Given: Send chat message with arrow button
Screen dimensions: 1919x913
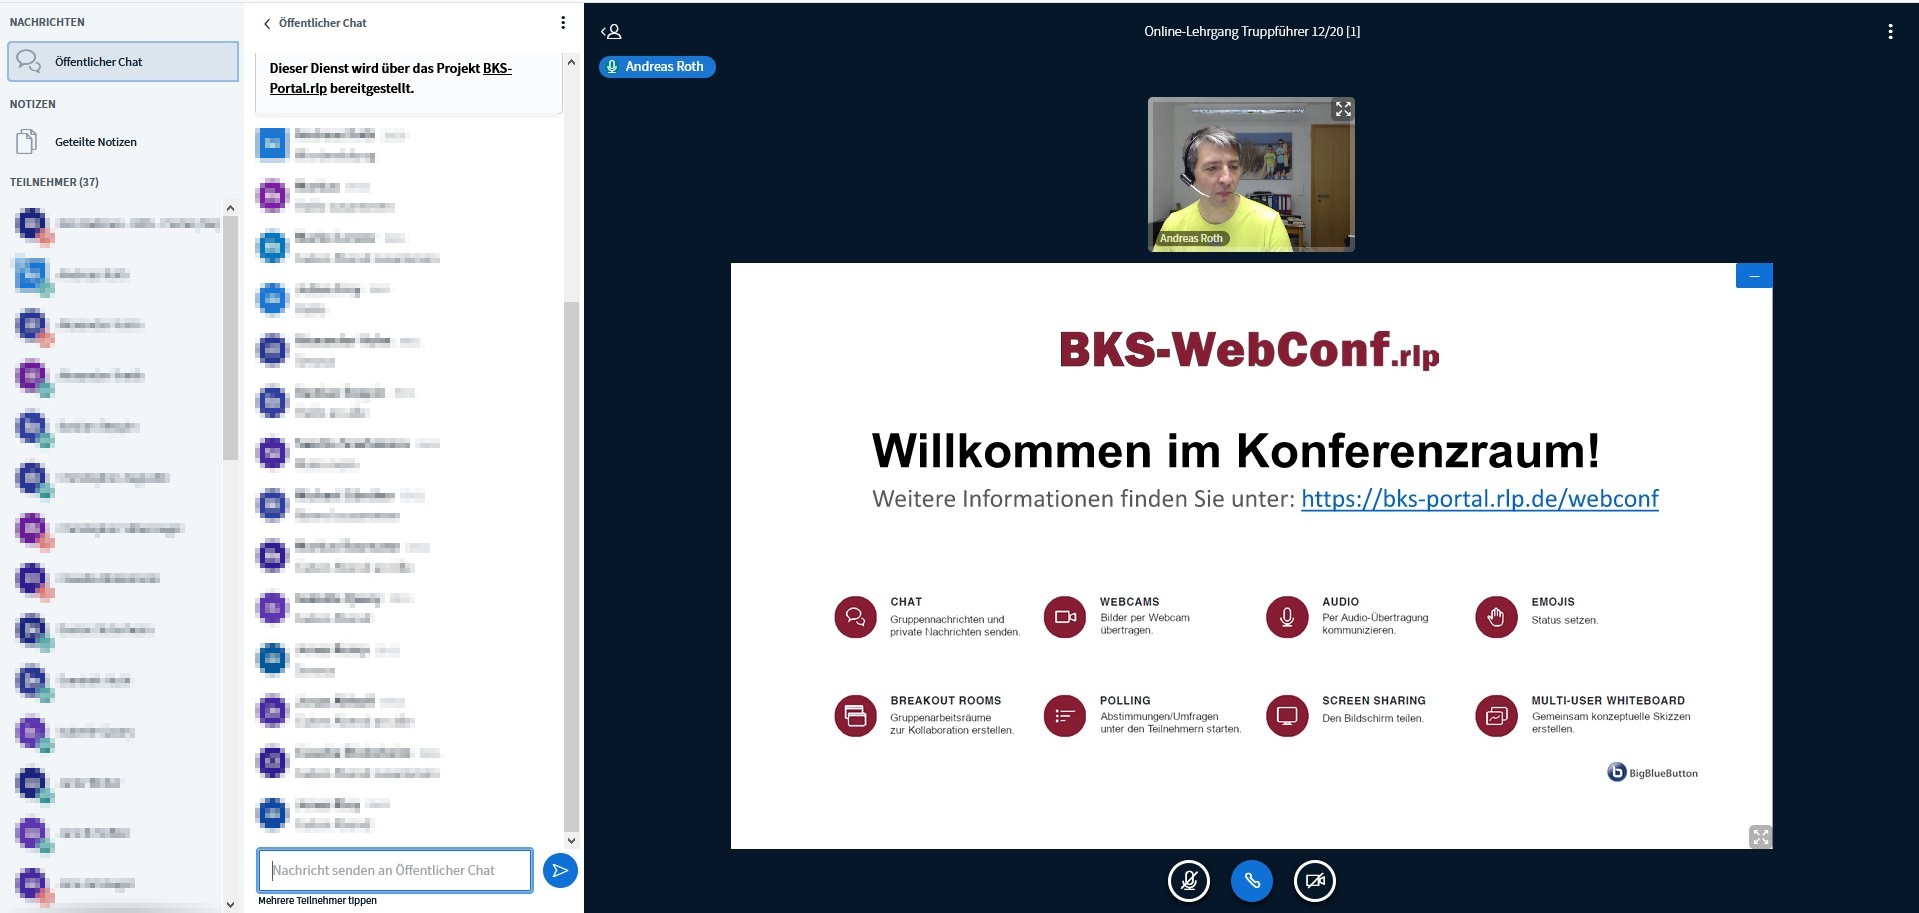Looking at the screenshot, I should click(x=560, y=871).
